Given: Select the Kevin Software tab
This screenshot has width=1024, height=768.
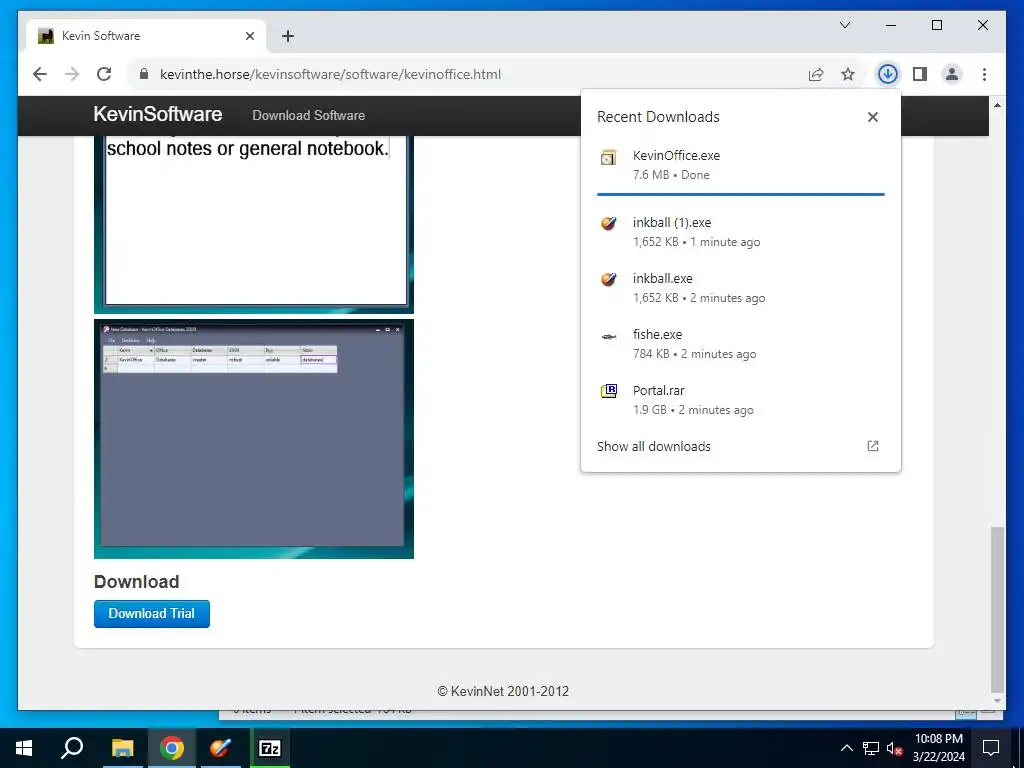Looking at the screenshot, I should click(x=146, y=36).
